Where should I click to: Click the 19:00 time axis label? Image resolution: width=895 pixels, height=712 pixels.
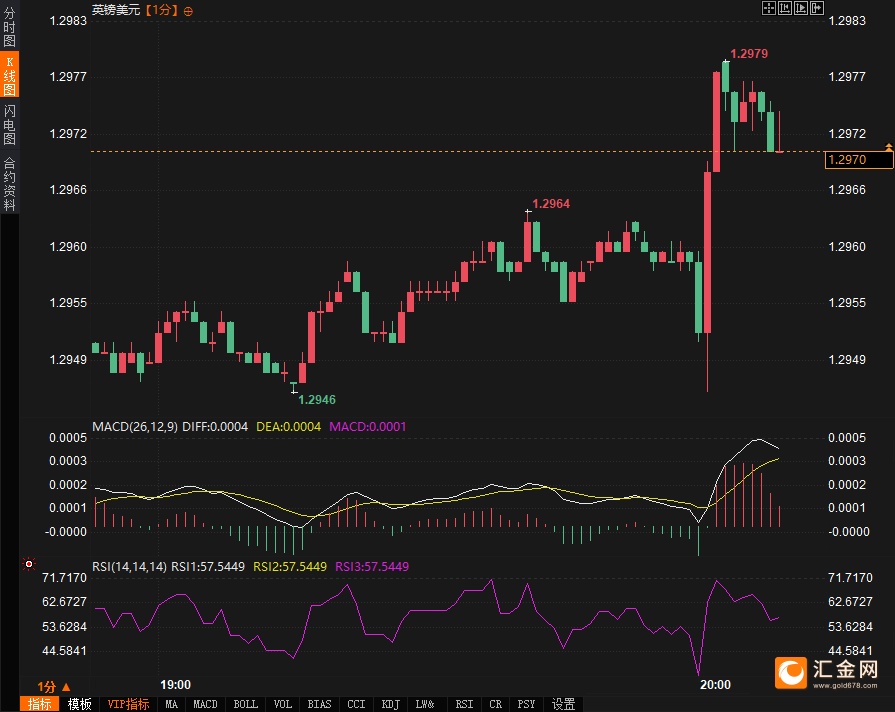coord(175,685)
